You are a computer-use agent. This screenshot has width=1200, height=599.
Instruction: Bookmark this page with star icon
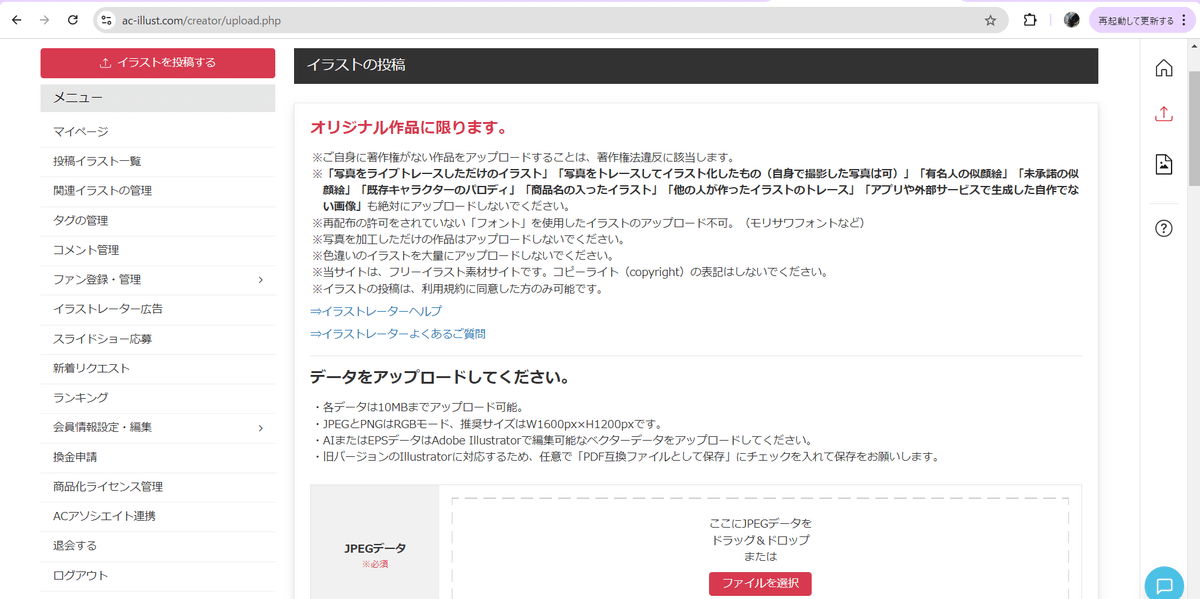click(990, 20)
